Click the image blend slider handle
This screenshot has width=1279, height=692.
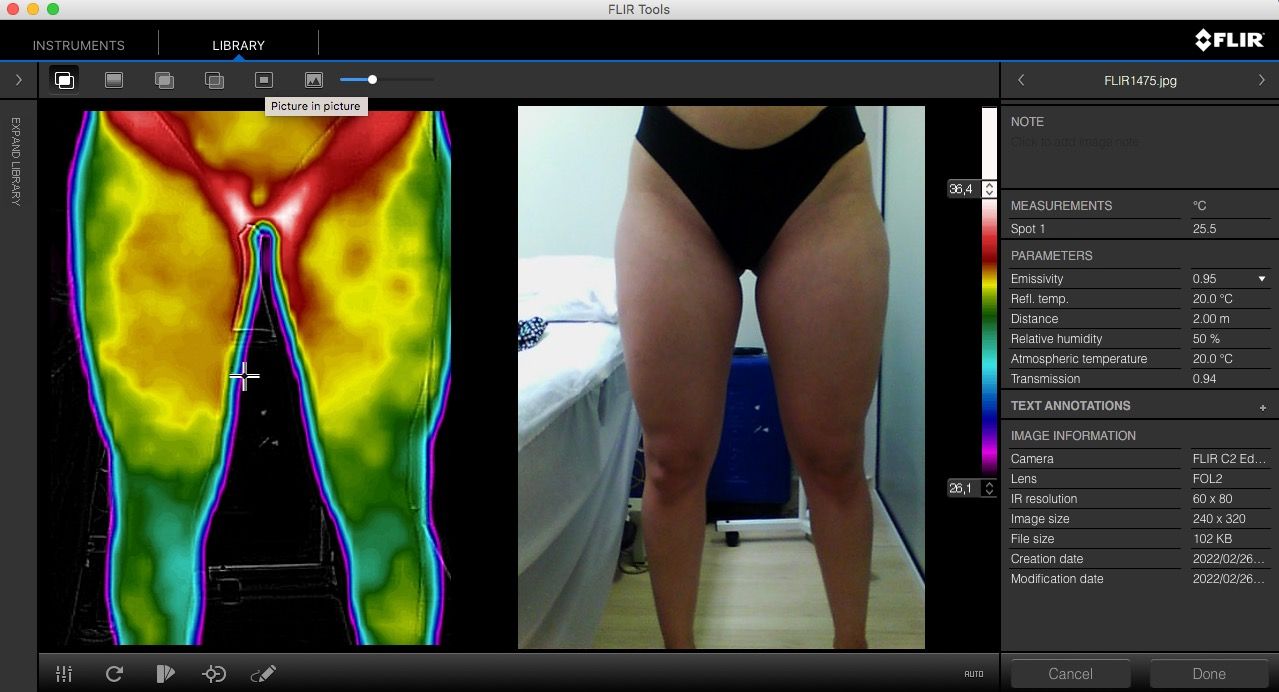[372, 80]
